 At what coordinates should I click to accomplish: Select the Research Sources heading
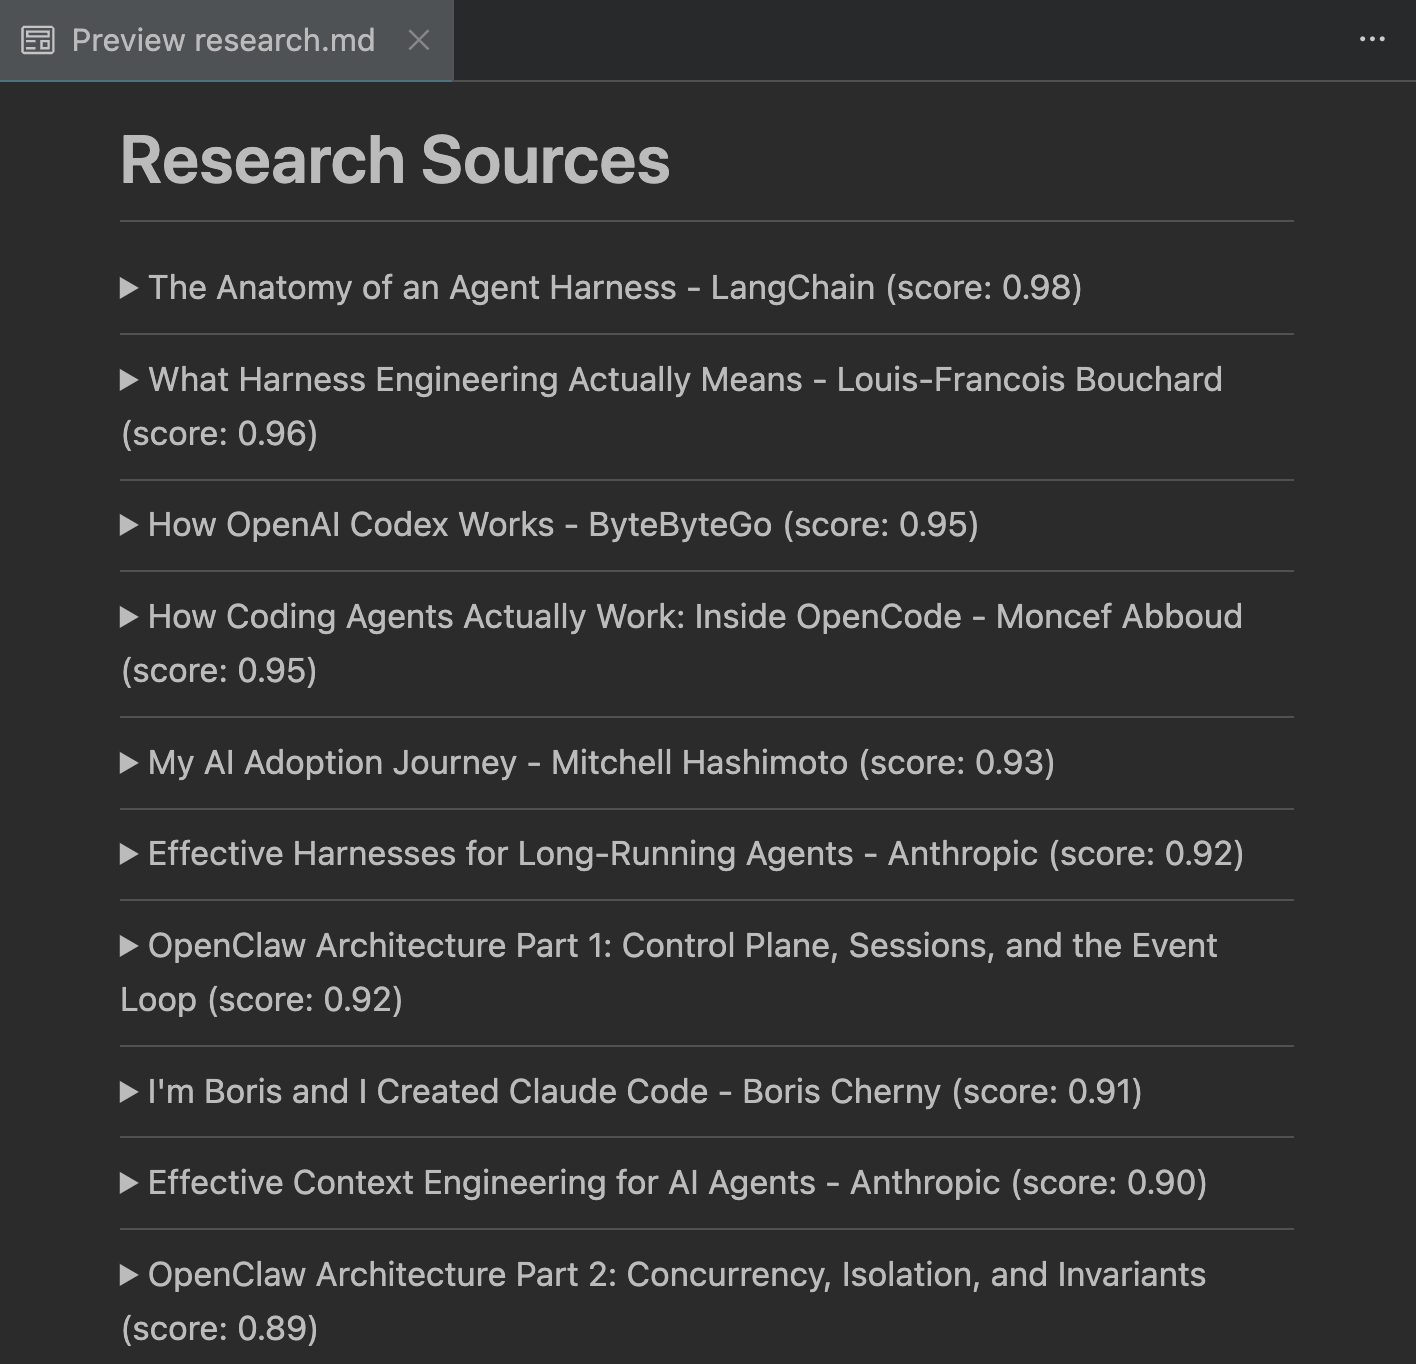(x=395, y=158)
